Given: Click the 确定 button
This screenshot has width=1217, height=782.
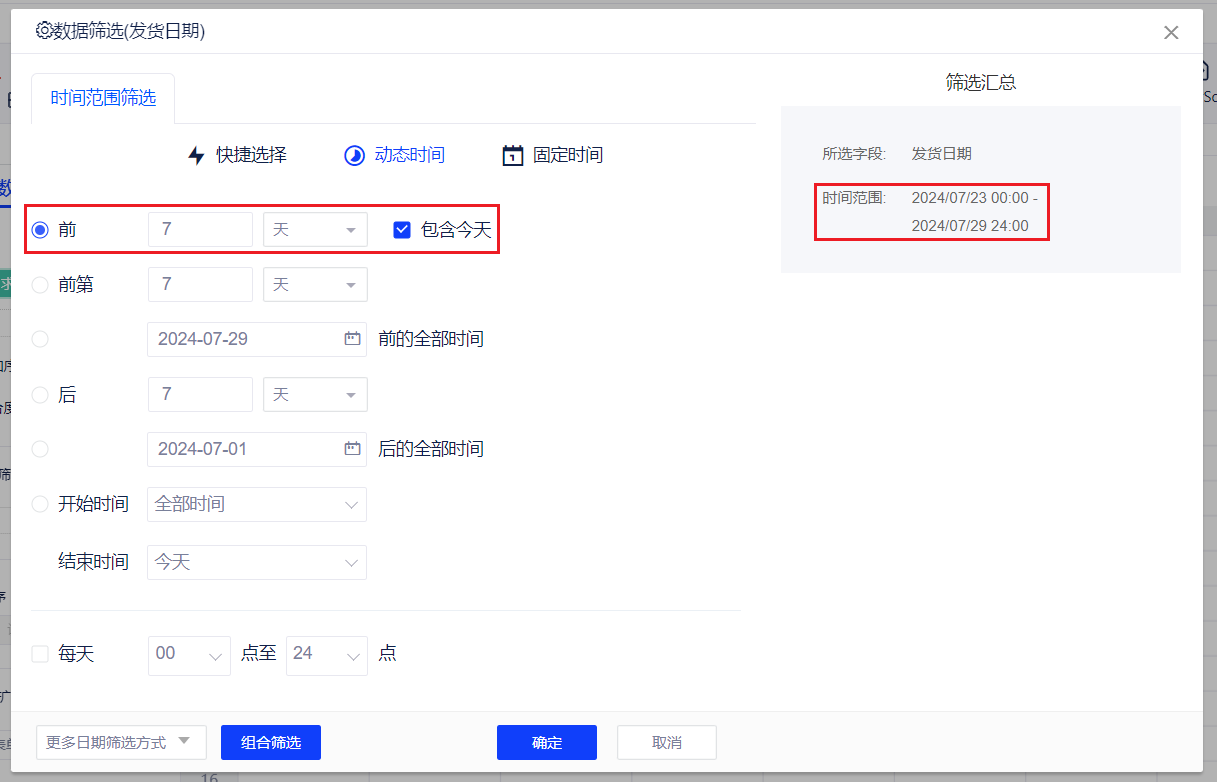Looking at the screenshot, I should (x=546, y=742).
